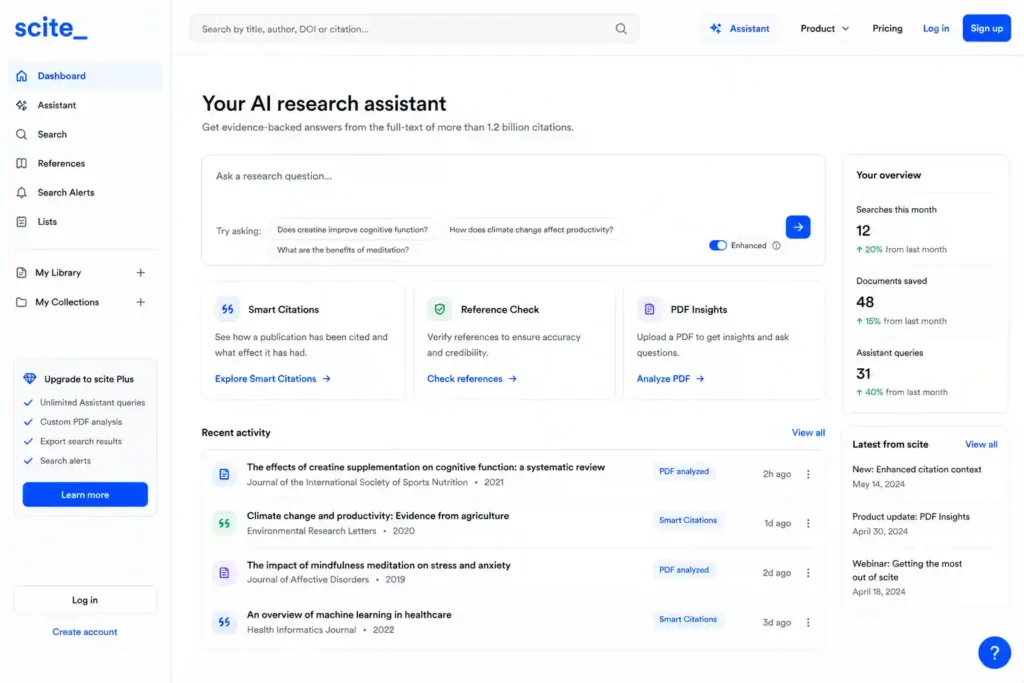View all recent activity

808,432
